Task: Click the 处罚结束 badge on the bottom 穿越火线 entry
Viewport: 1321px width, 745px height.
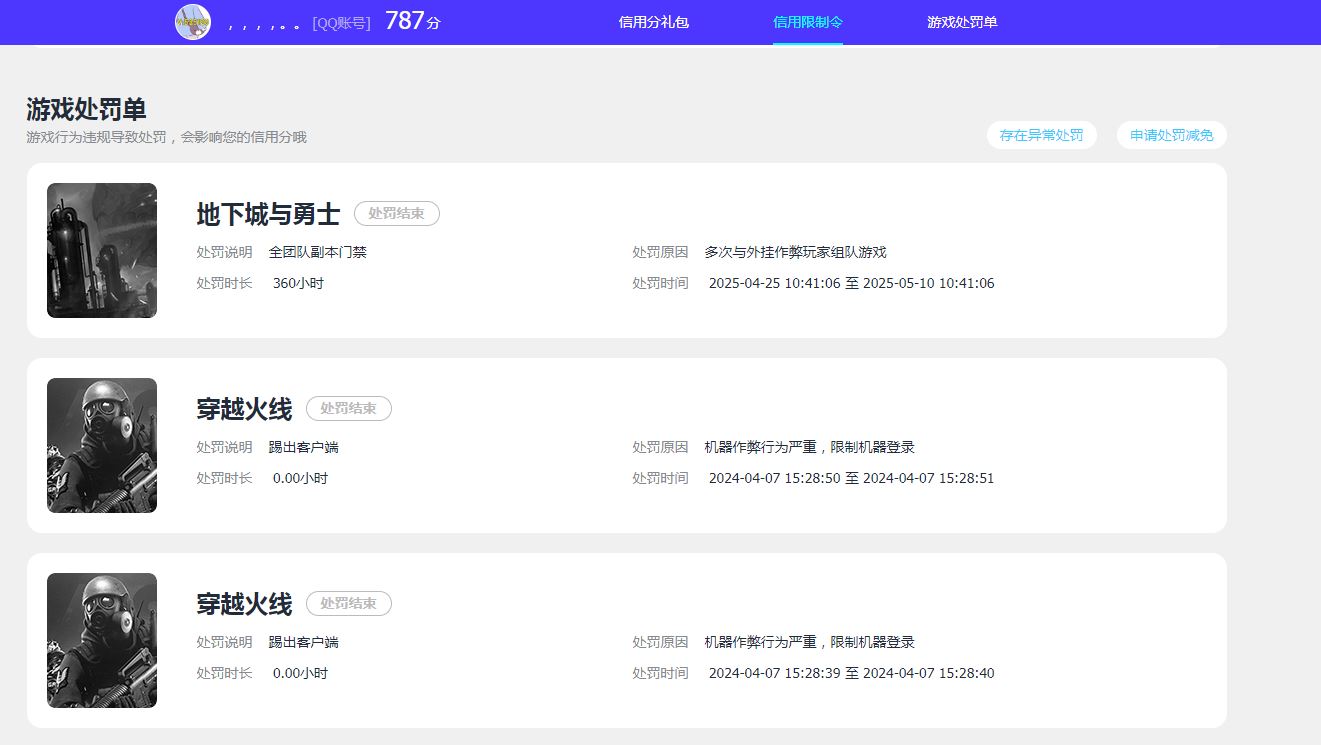Action: point(348,603)
